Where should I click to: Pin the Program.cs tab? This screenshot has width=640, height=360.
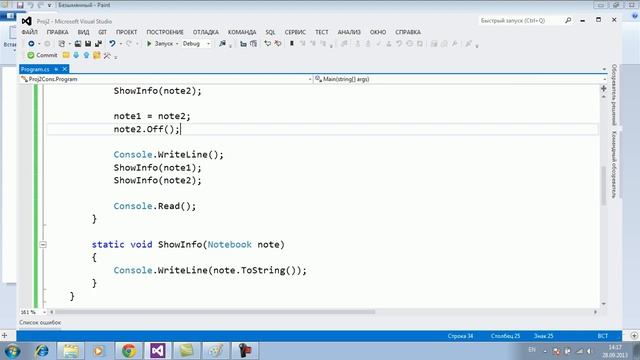(56, 69)
